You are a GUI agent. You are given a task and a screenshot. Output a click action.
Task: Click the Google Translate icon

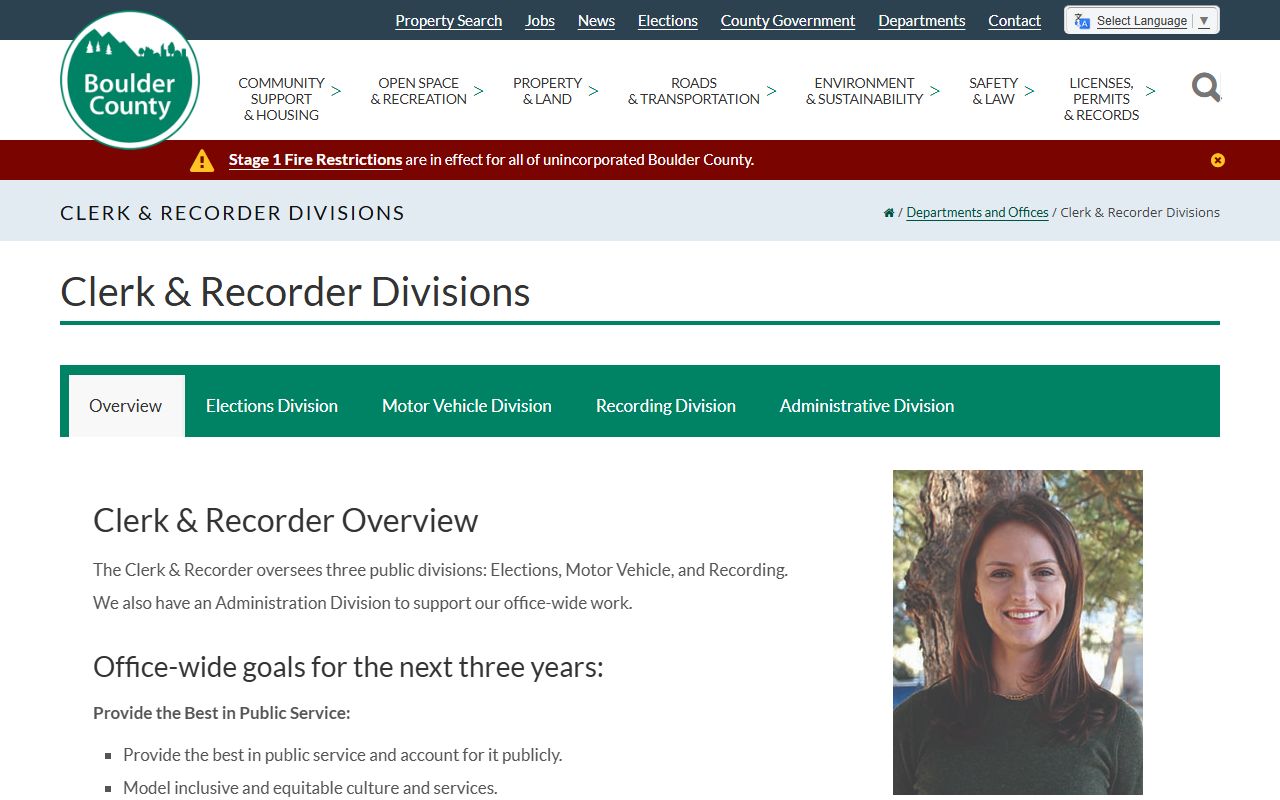[x=1082, y=21]
